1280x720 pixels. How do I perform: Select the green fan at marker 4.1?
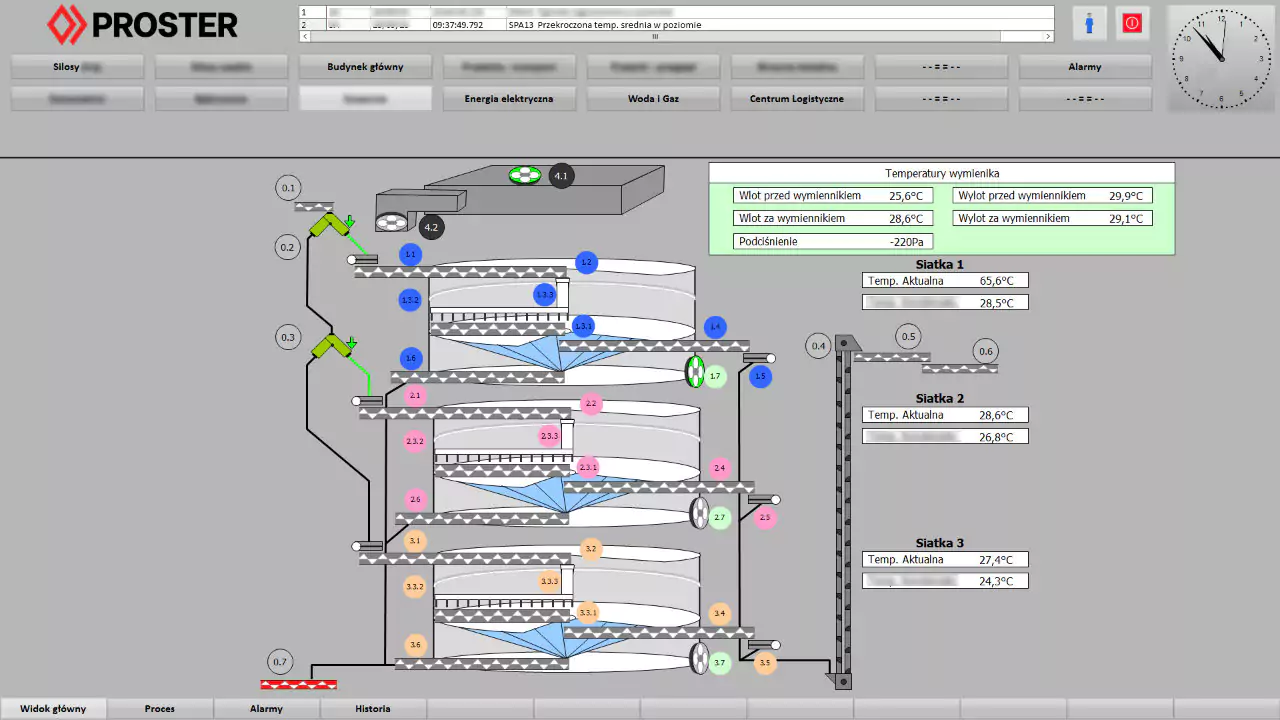point(524,175)
